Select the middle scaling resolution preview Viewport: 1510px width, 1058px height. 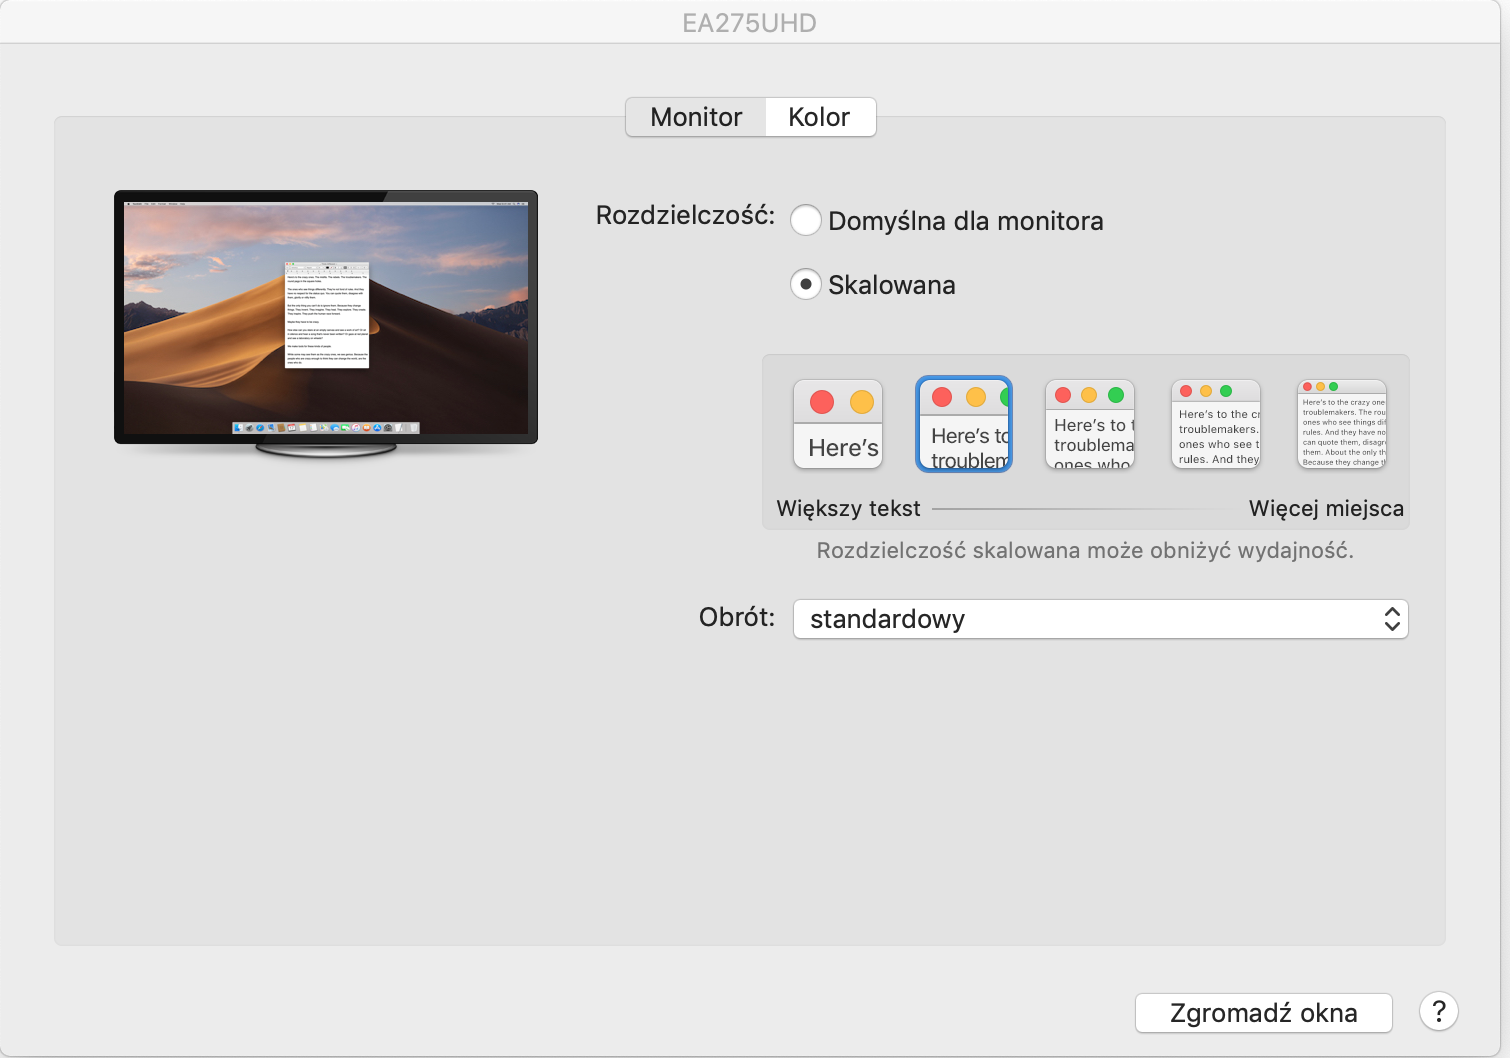tap(1090, 424)
